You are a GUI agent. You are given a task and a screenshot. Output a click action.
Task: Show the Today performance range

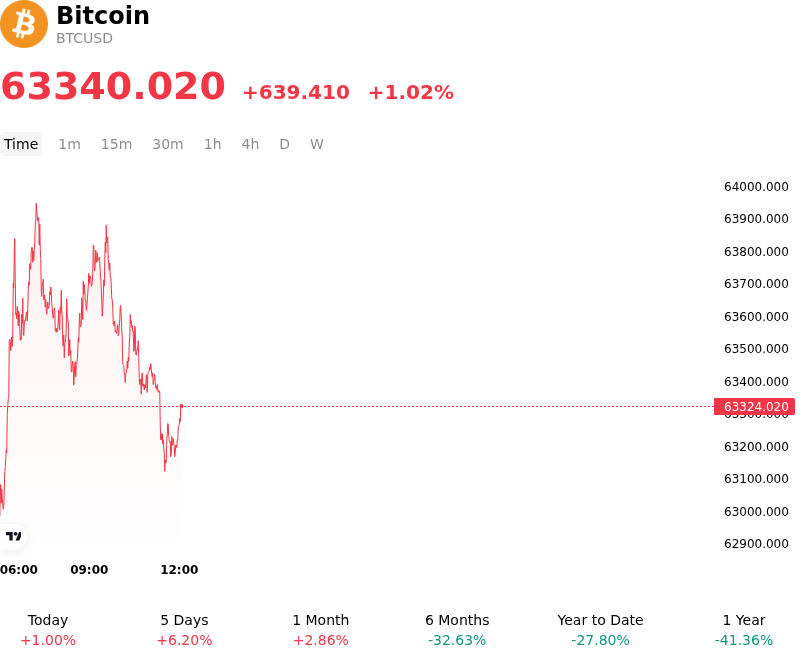pyautogui.click(x=47, y=630)
